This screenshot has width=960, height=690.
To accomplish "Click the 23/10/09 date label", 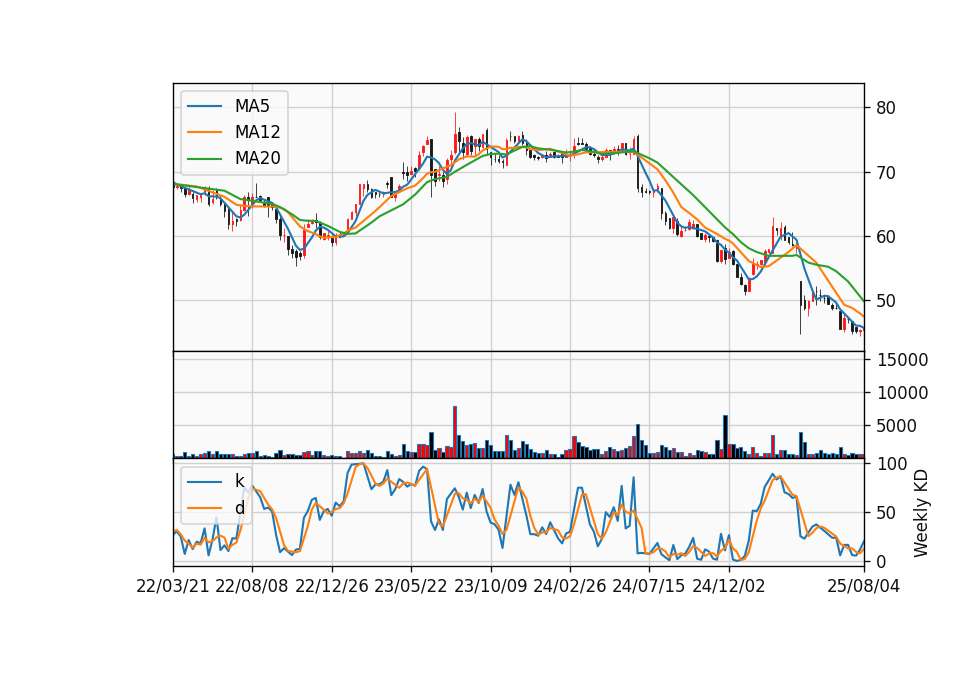I will pyautogui.click(x=490, y=586).
